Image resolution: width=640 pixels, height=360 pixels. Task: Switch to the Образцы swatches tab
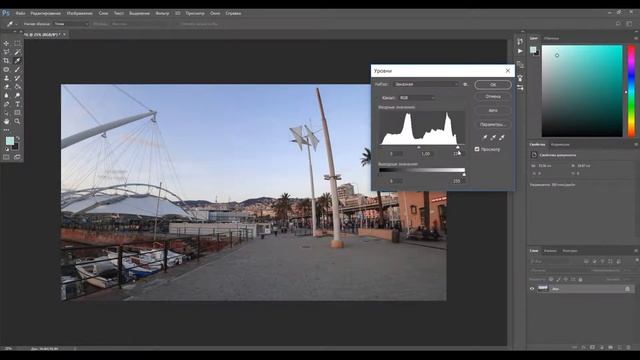click(551, 38)
